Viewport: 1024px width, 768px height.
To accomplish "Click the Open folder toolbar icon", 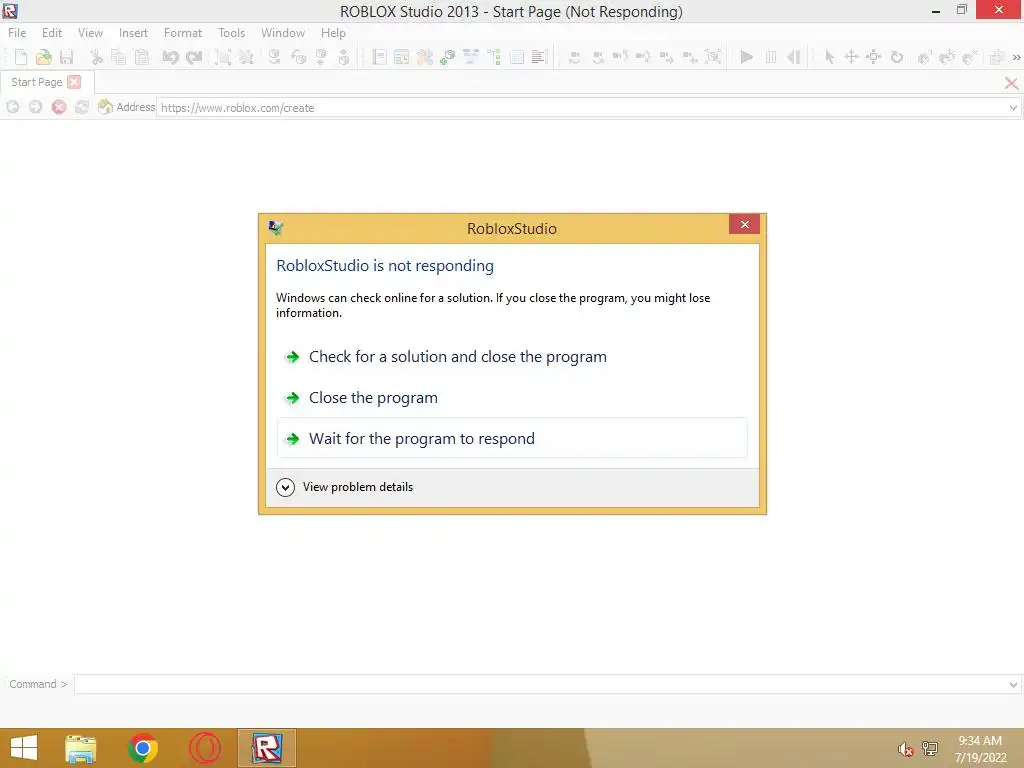I will click(x=44, y=57).
